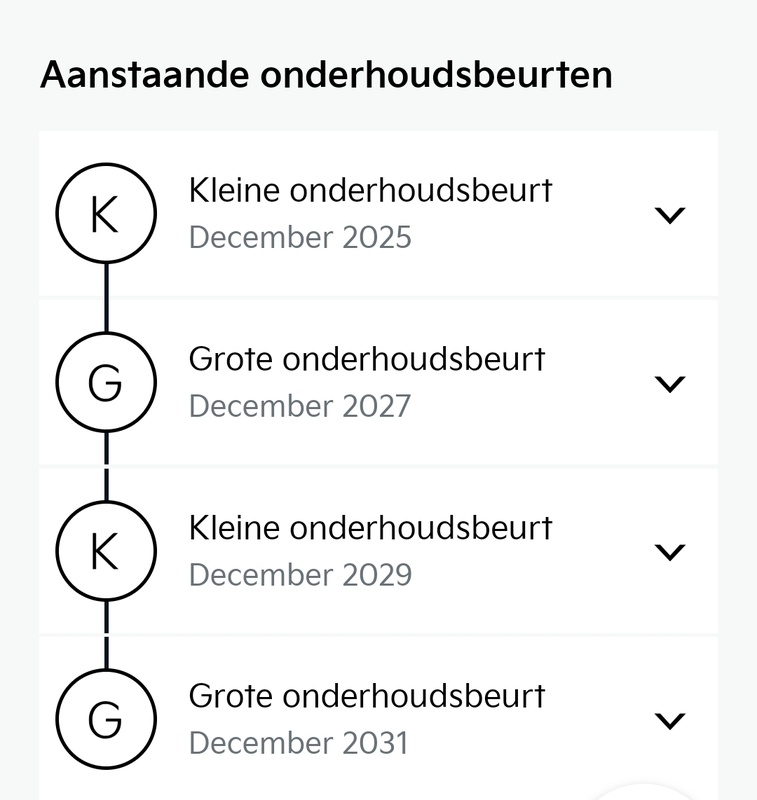Tap the second Kleine onderhoudsbeurt title
Screen dimensions: 757x800
point(370,527)
